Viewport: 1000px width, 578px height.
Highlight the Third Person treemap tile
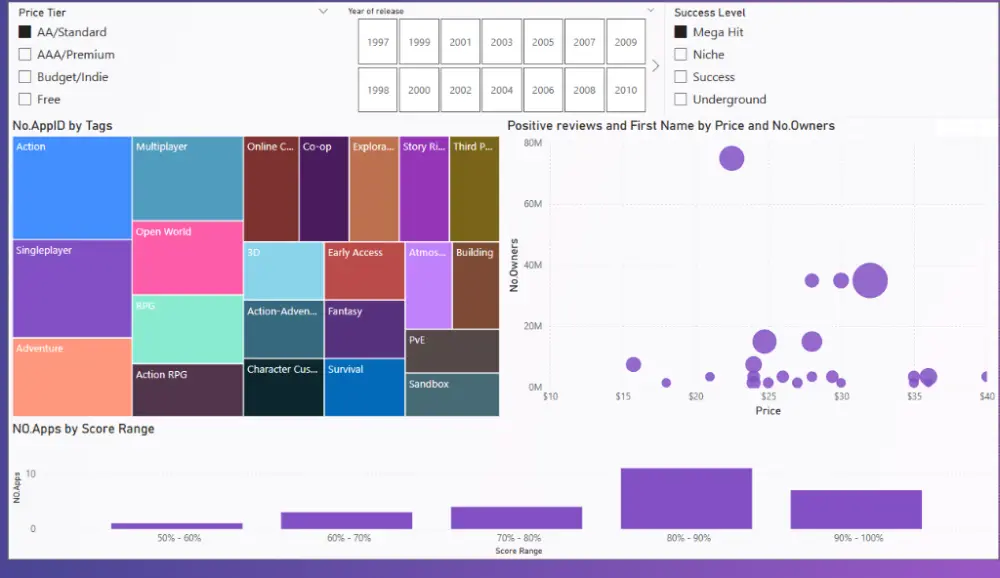[474, 189]
